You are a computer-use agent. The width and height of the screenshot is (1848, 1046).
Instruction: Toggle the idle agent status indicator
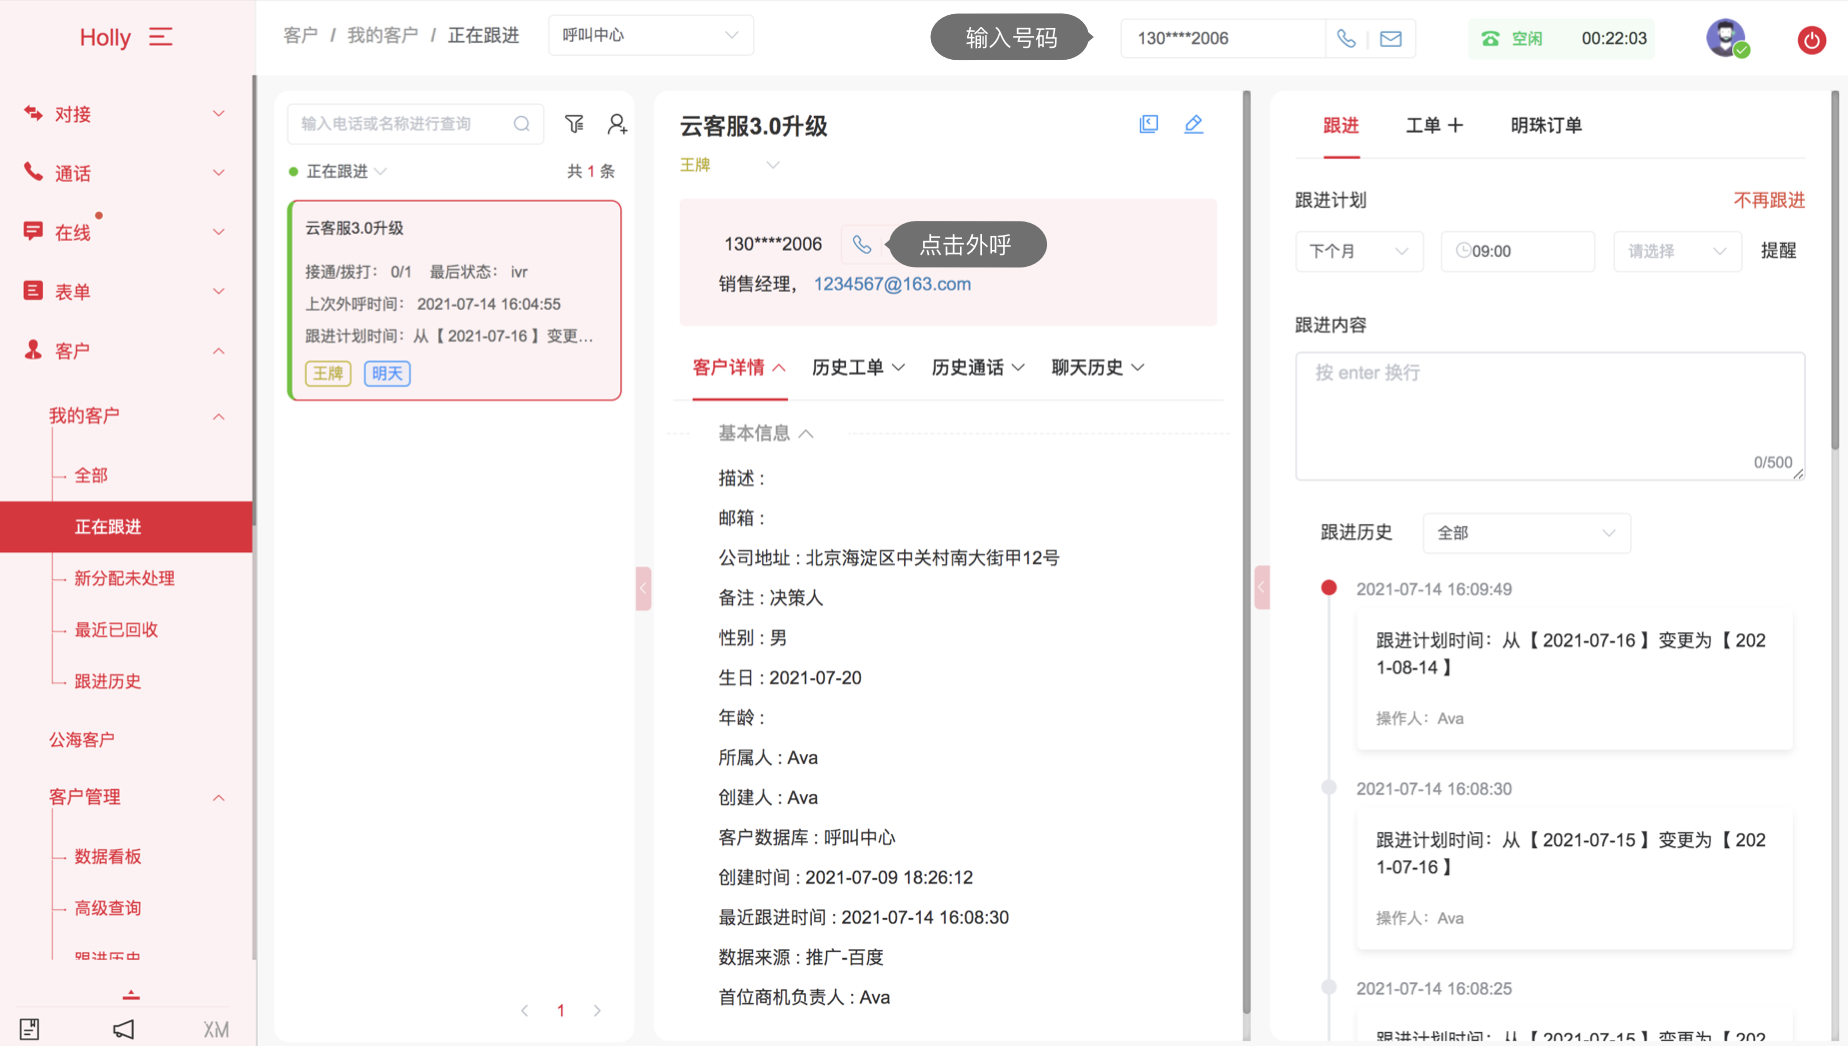pos(1512,39)
